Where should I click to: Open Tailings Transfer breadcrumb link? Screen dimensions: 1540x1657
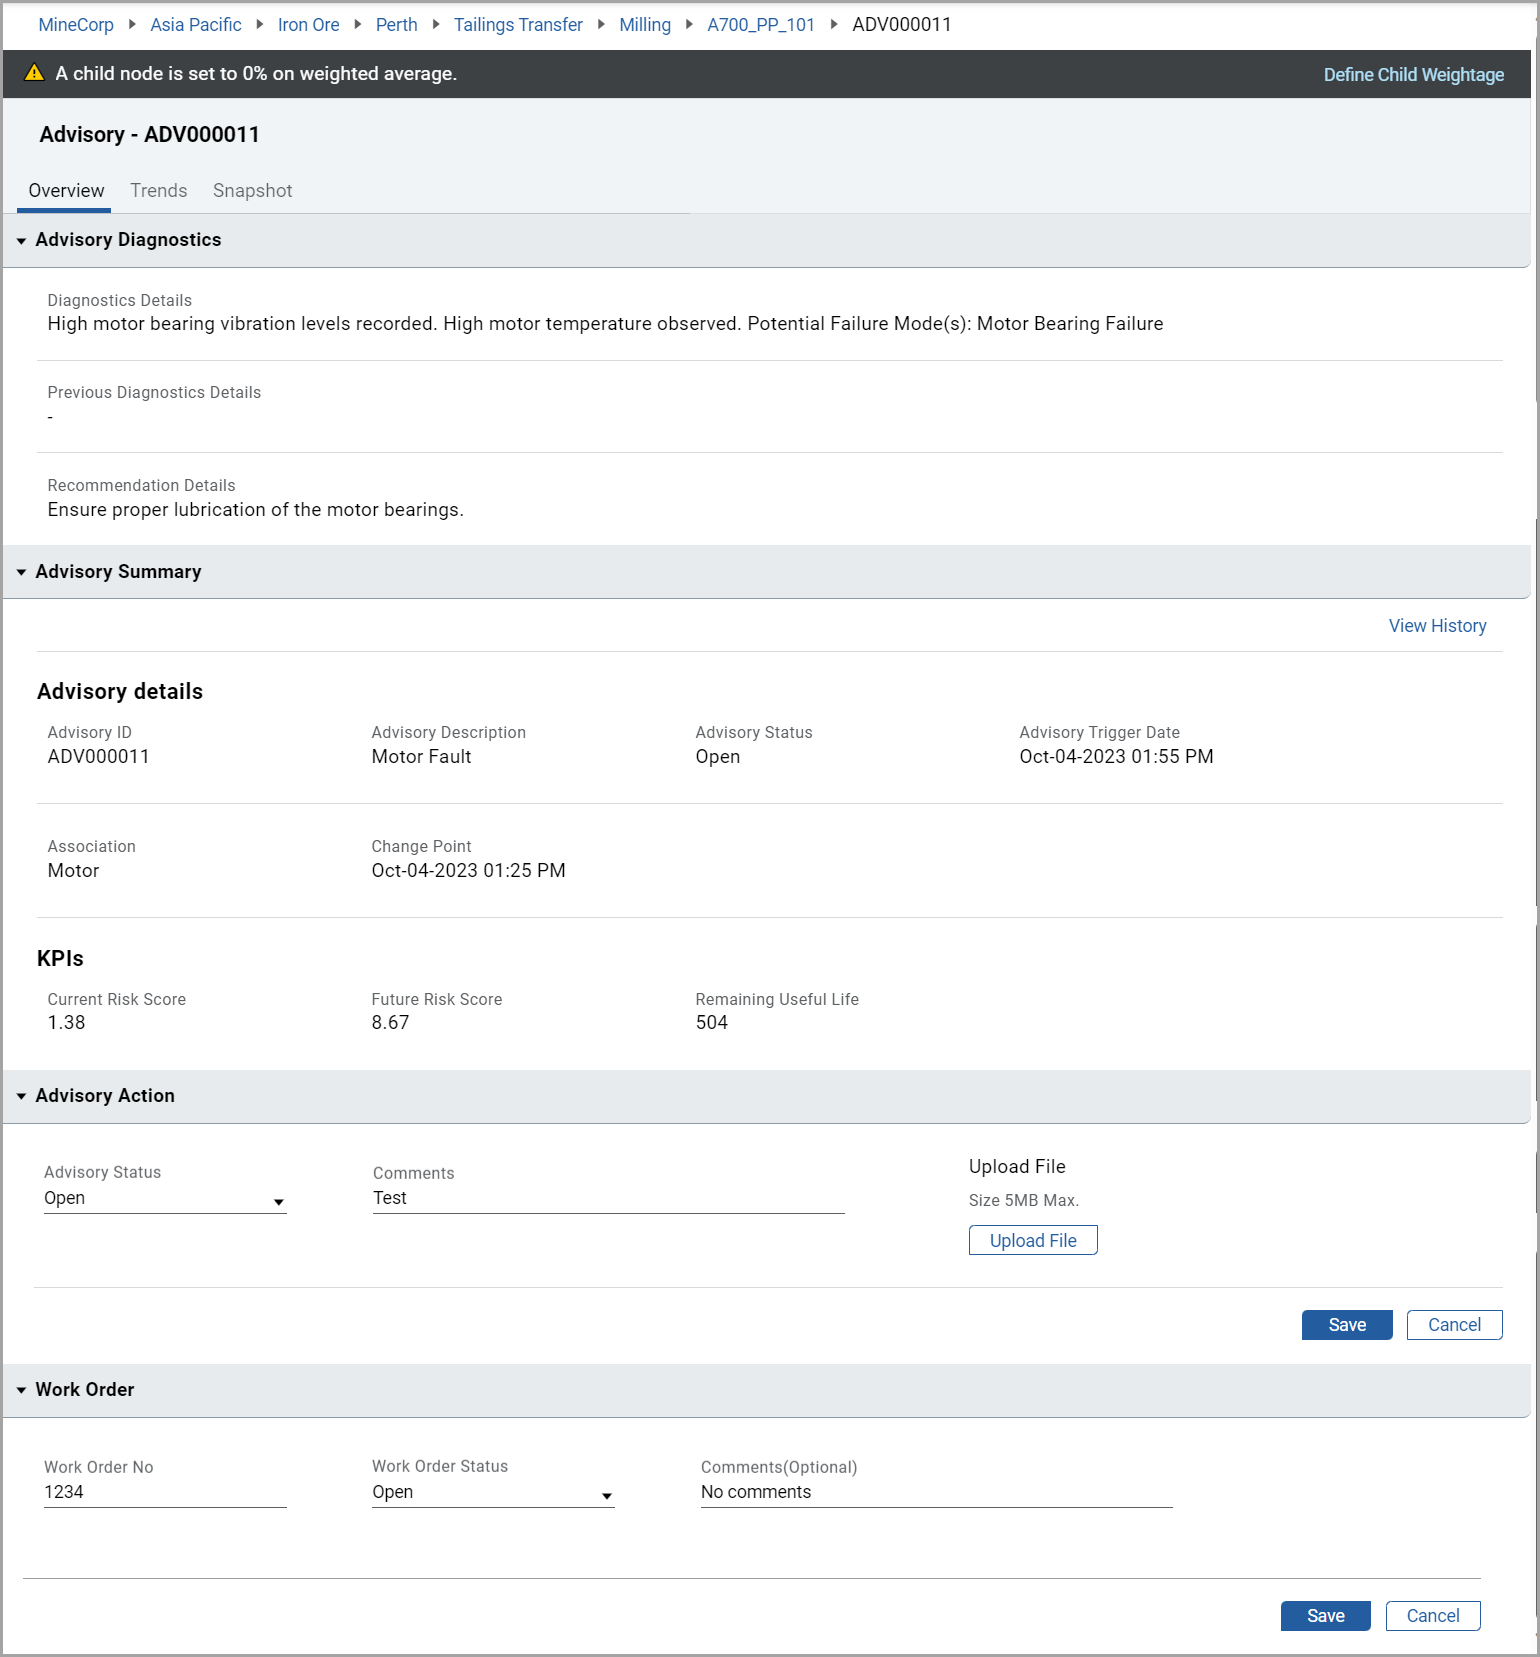click(518, 25)
